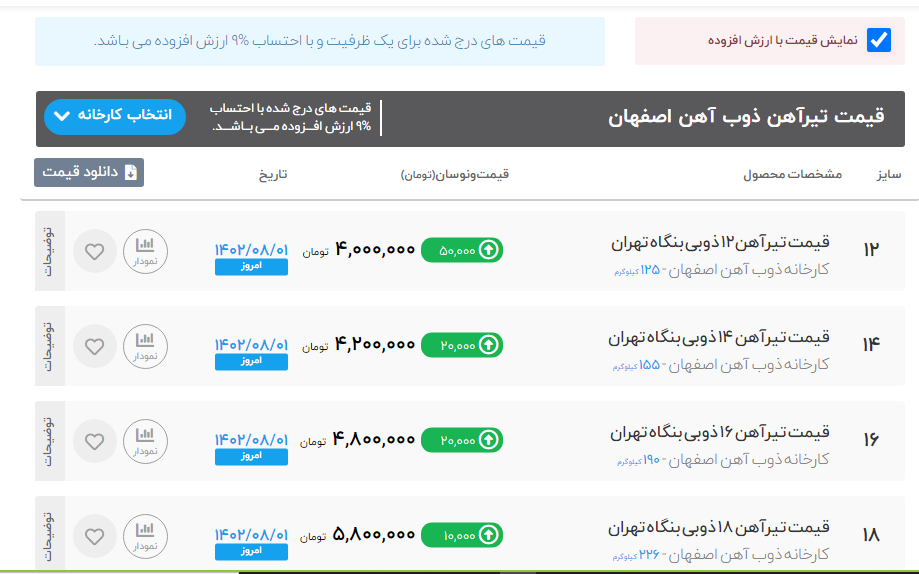Sort by the تاریخ column header
This screenshot has height=574, width=919.
pos(273,174)
